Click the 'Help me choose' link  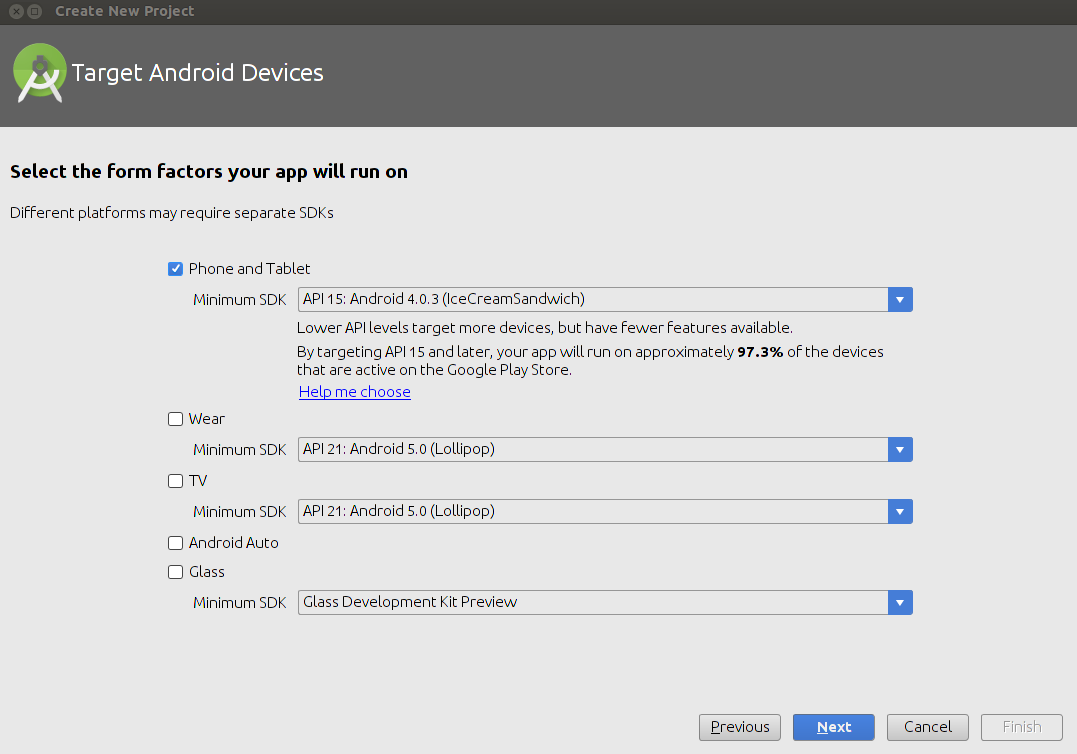pyautogui.click(x=354, y=392)
